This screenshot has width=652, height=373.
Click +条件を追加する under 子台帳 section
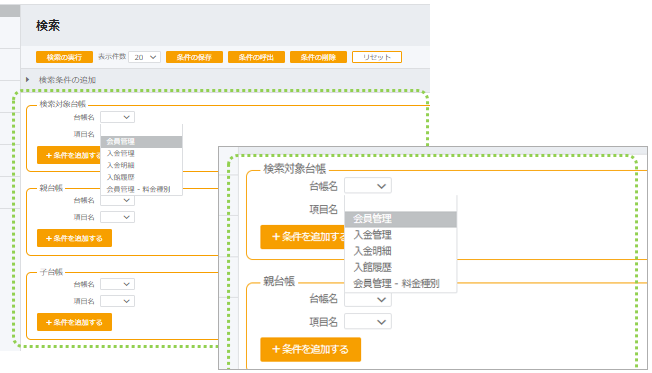pos(74,322)
